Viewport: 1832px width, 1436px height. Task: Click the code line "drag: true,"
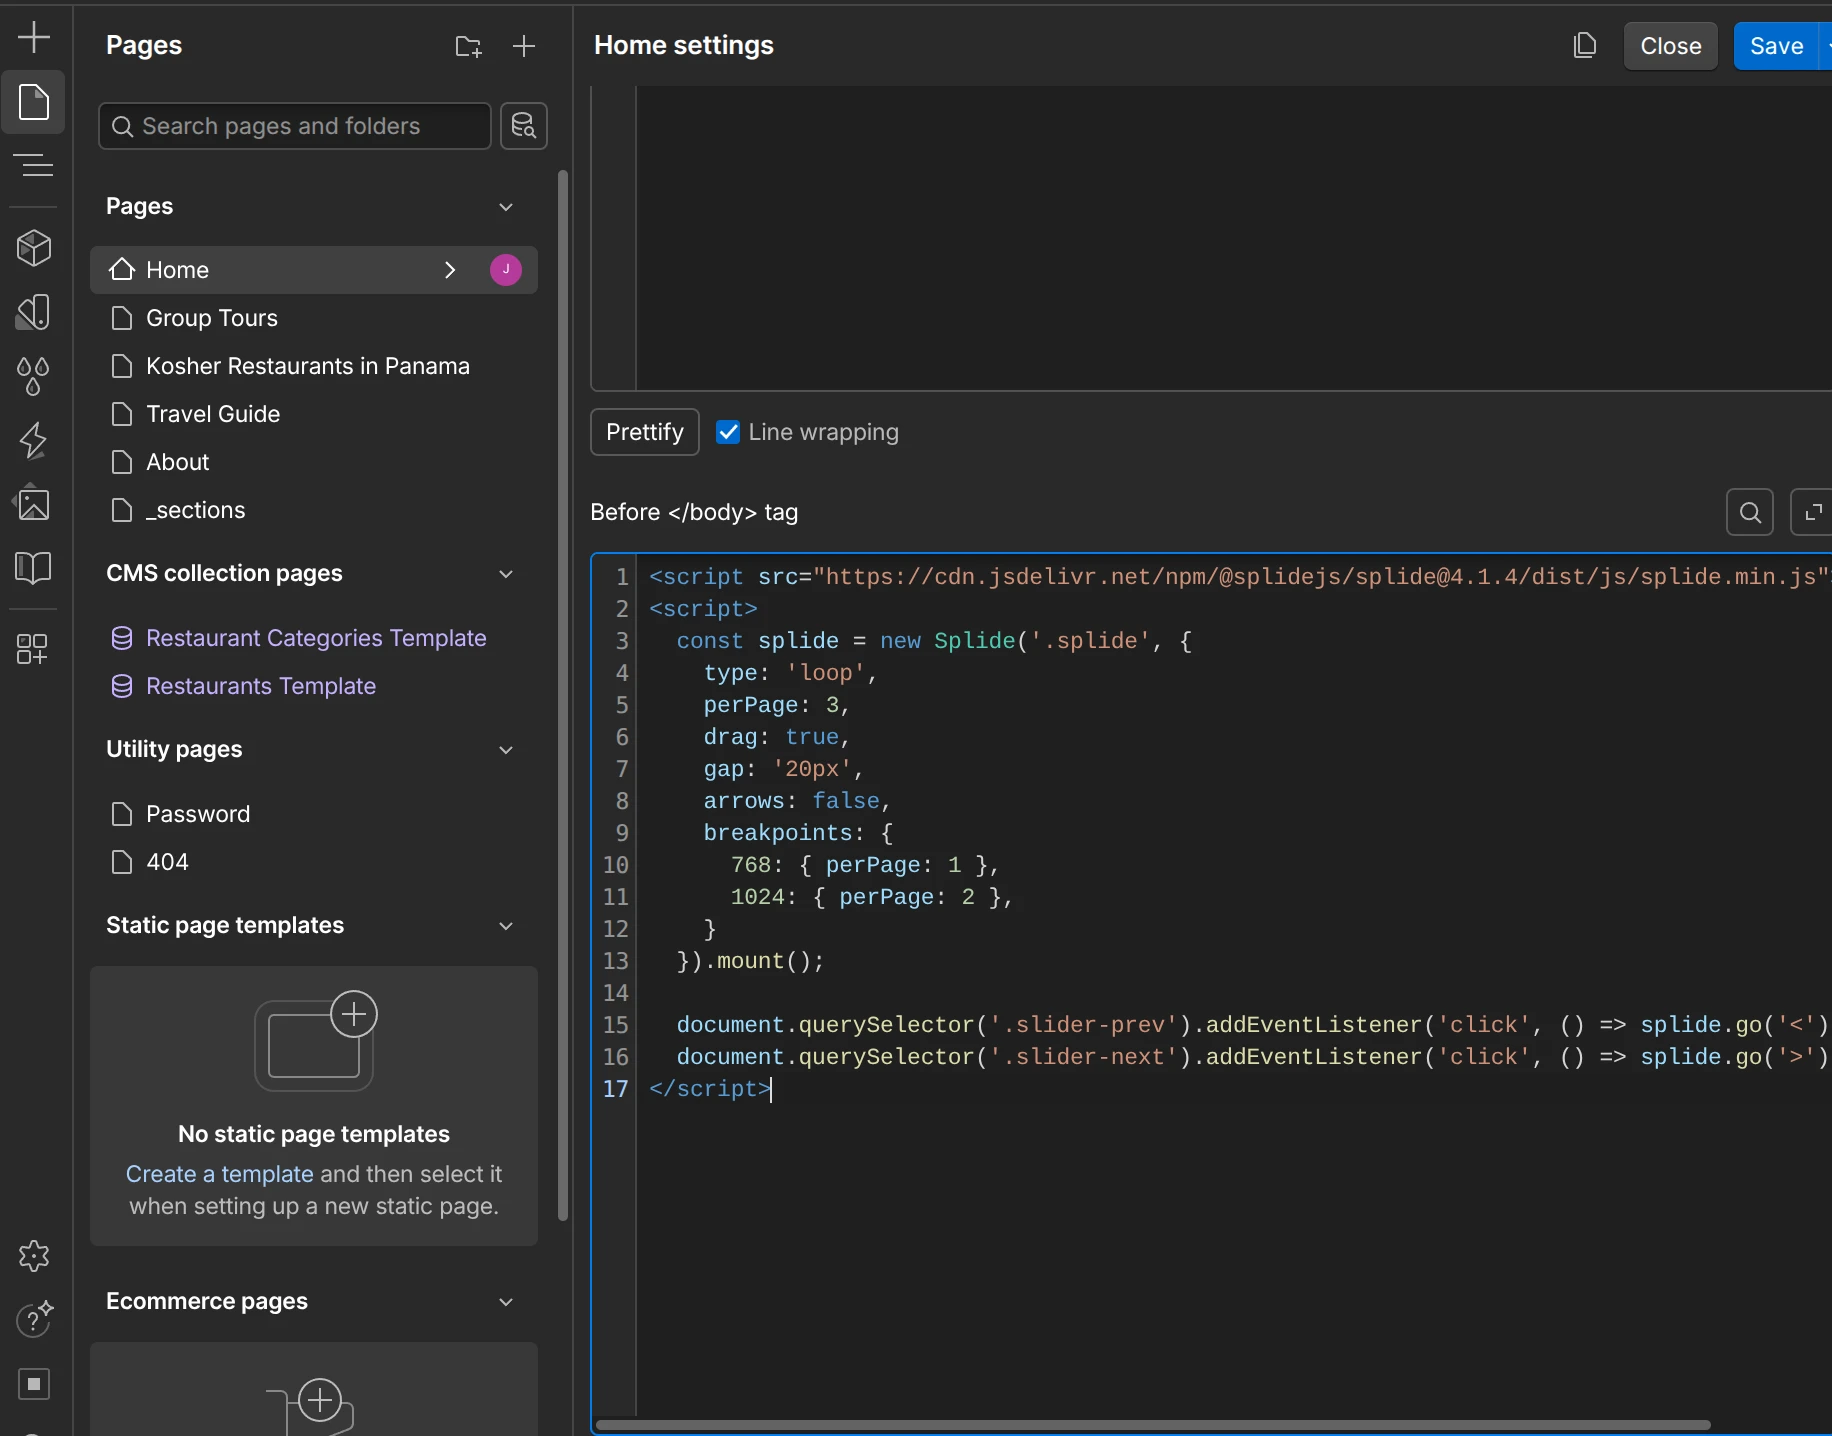click(777, 737)
